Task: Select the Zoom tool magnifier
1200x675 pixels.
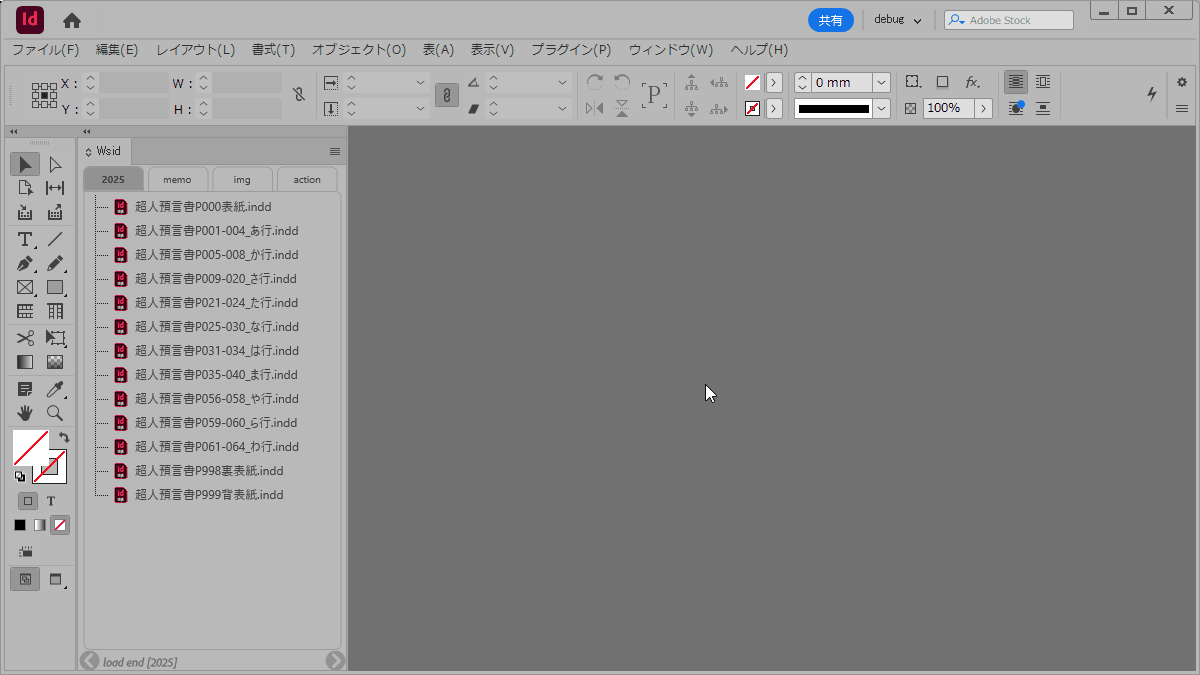Action: pyautogui.click(x=55, y=412)
